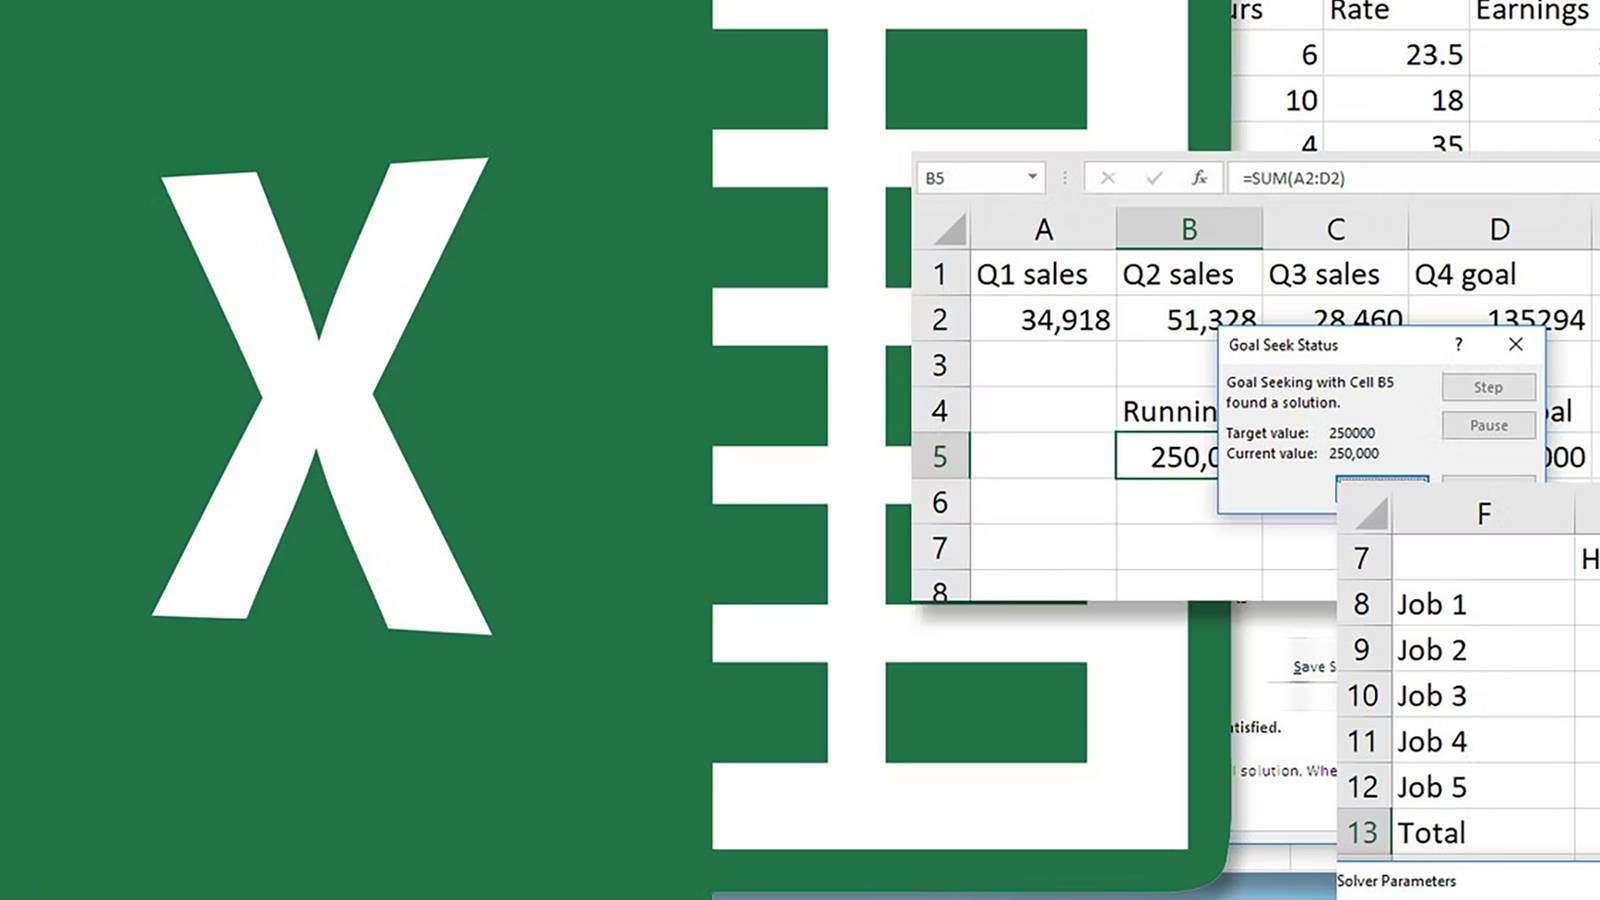Click the Step button in Goal Seek
The height and width of the screenshot is (900, 1600).
[1488, 387]
